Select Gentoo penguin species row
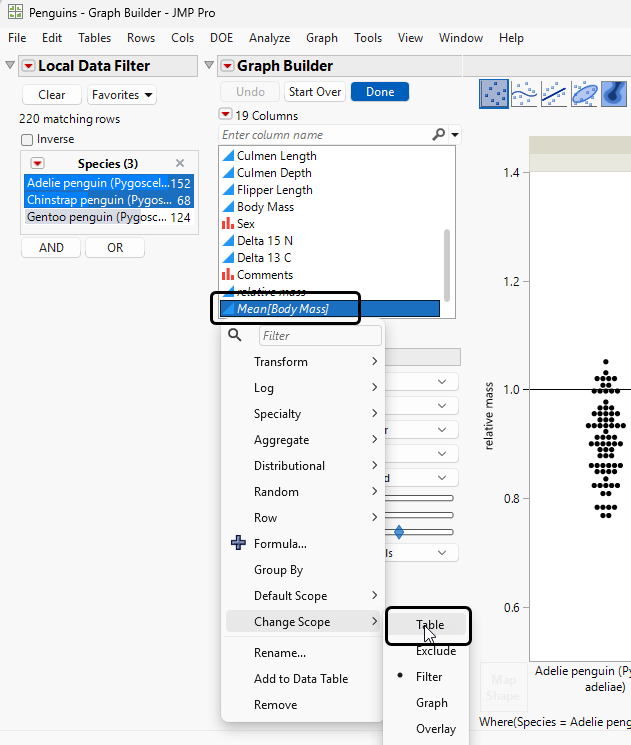The image size is (631, 745). coord(109,217)
